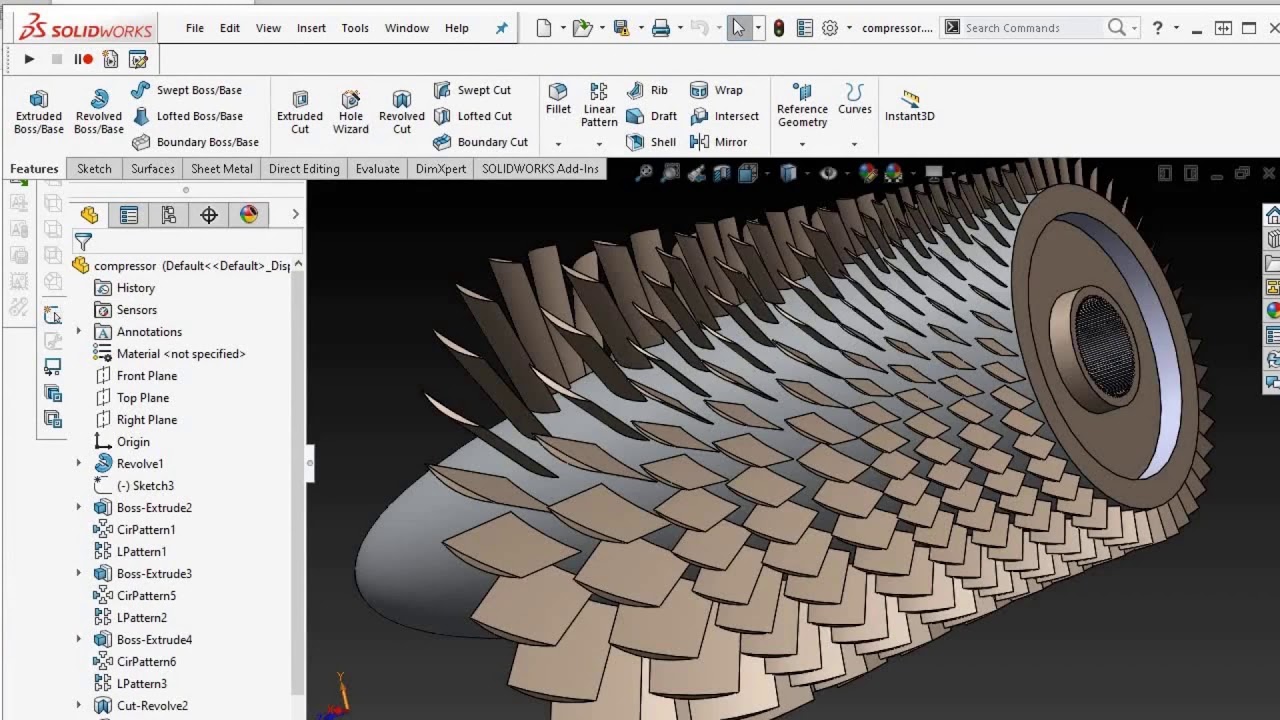Select the Swept Boss/Base tool

pos(186,90)
